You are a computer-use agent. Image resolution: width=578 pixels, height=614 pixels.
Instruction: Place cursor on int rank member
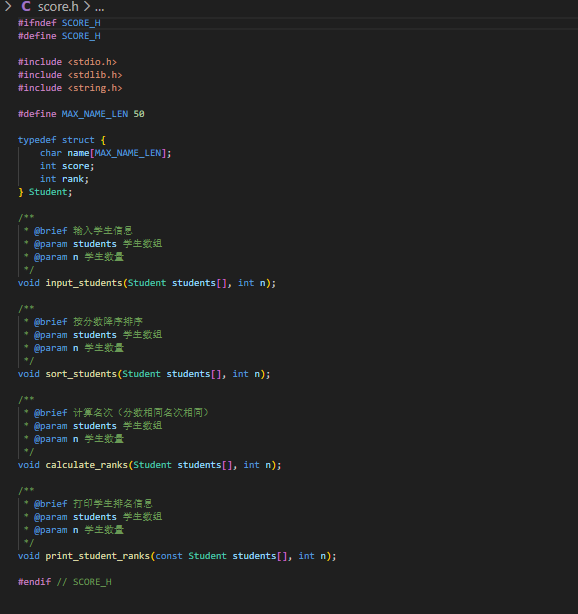pyautogui.click(x=64, y=179)
